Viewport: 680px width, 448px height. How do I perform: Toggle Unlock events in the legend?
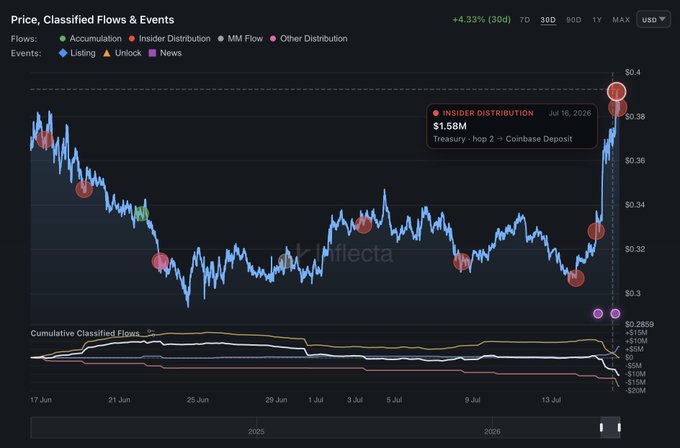pos(122,53)
